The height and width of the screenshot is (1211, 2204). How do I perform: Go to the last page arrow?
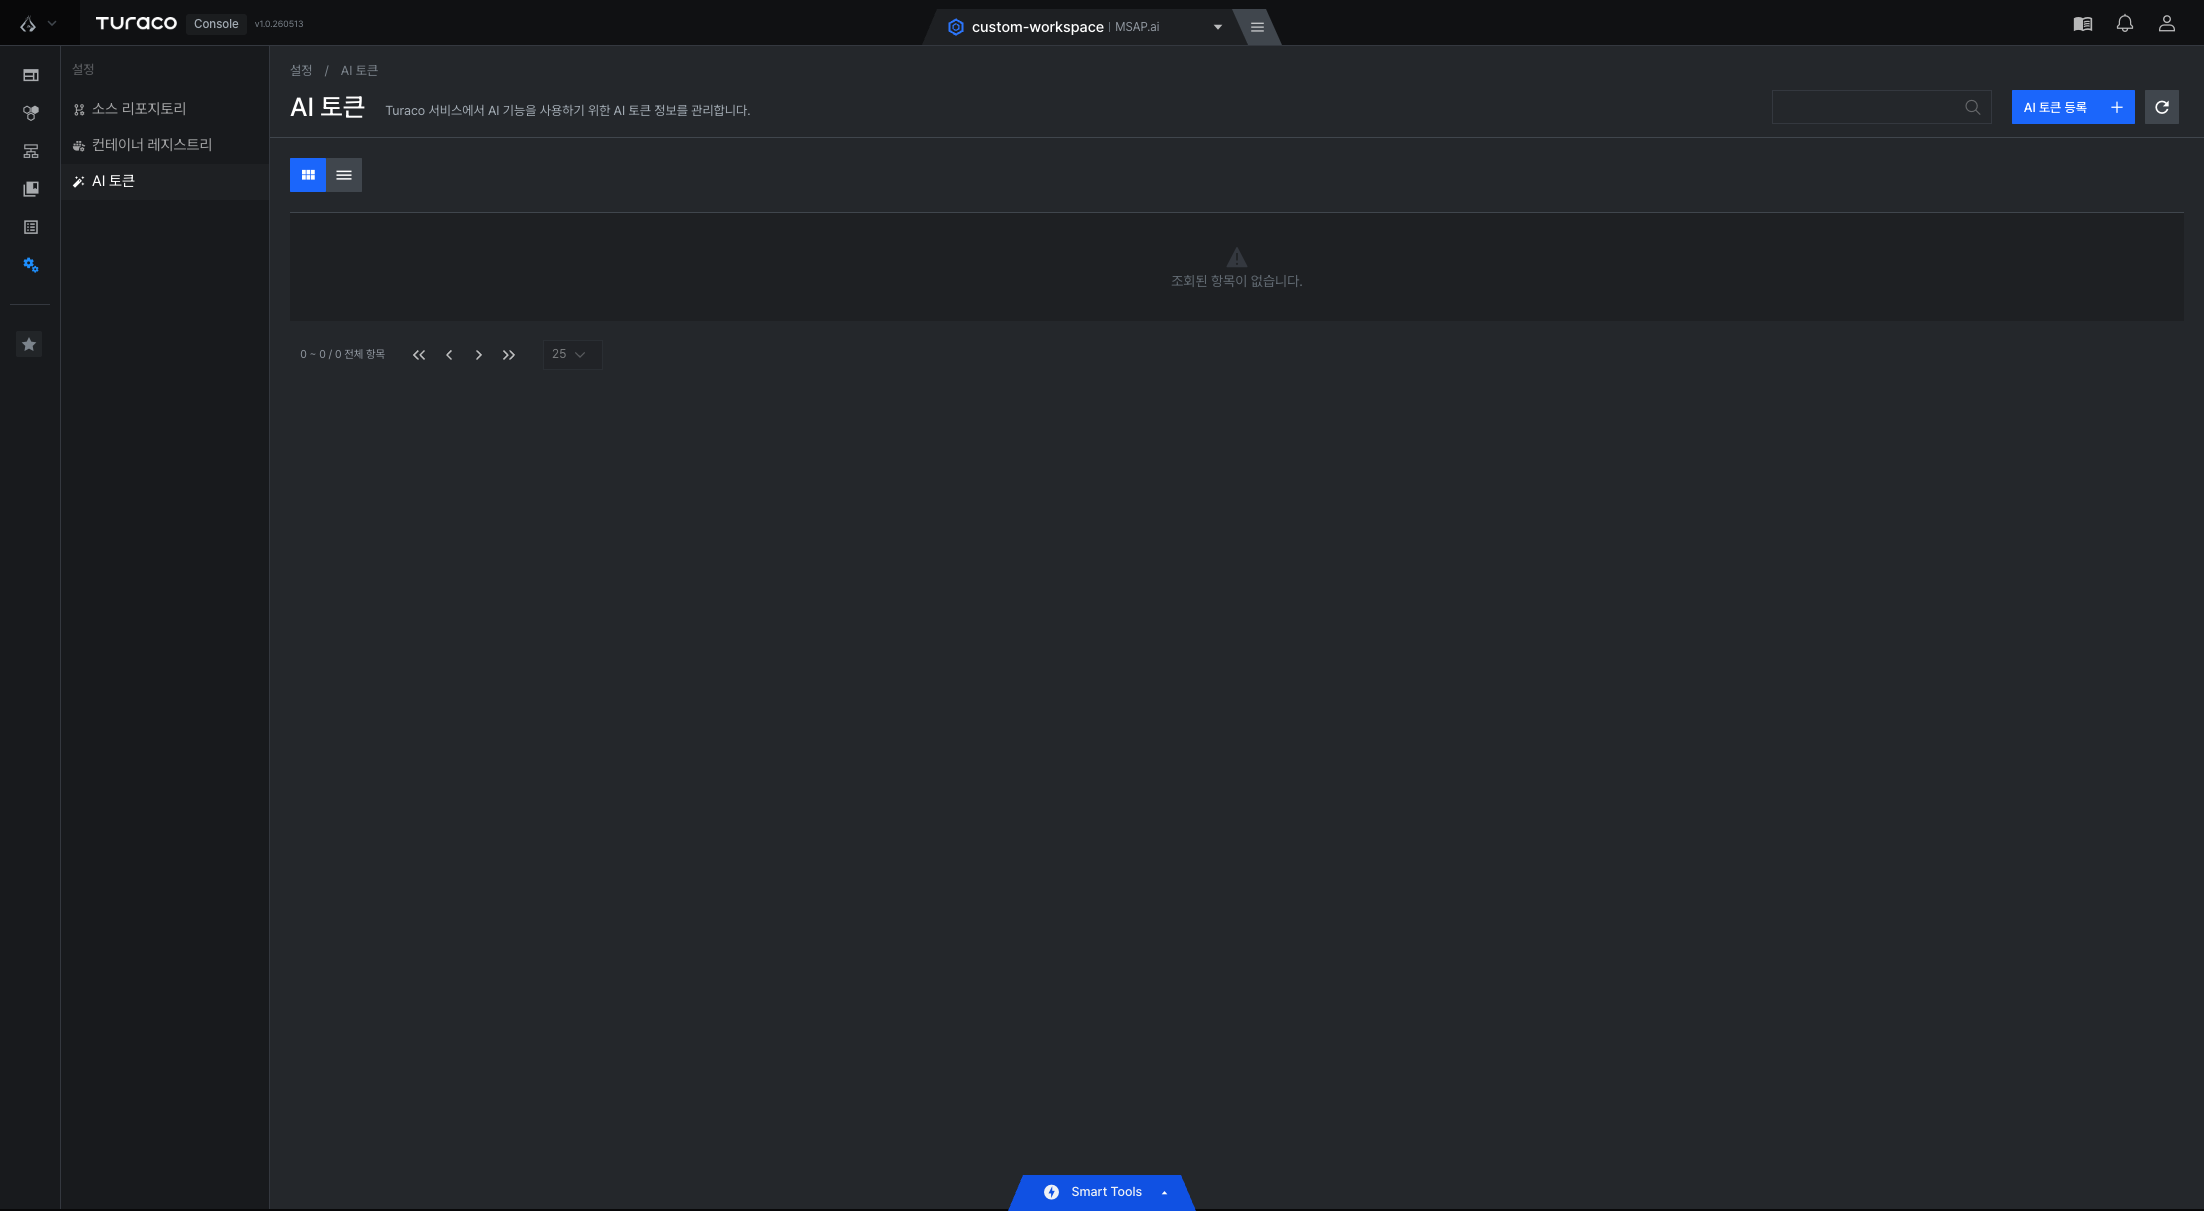tap(509, 355)
